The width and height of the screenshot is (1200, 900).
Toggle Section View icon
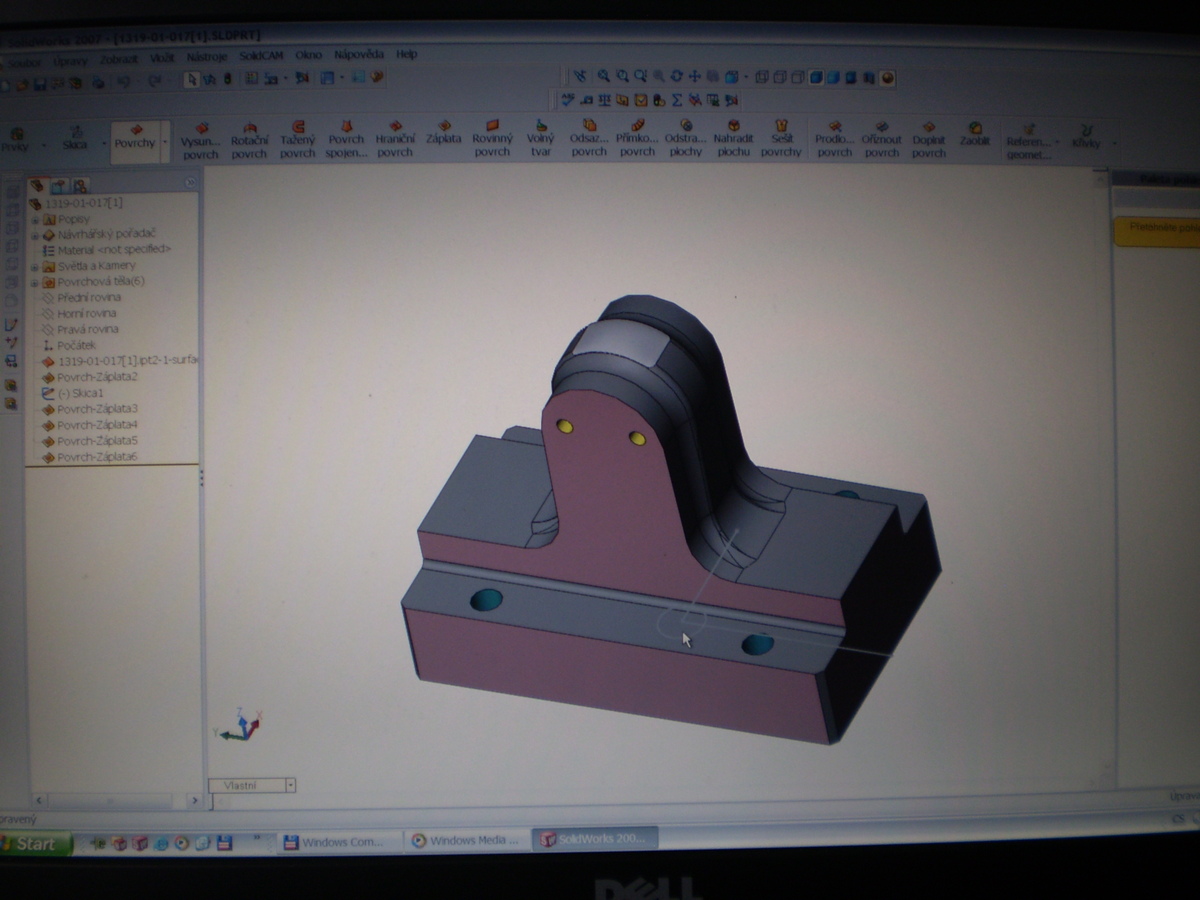(869, 78)
